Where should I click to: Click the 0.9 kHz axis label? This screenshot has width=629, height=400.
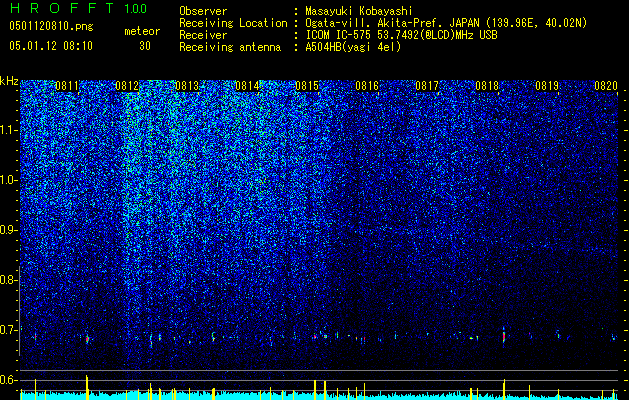(9, 230)
